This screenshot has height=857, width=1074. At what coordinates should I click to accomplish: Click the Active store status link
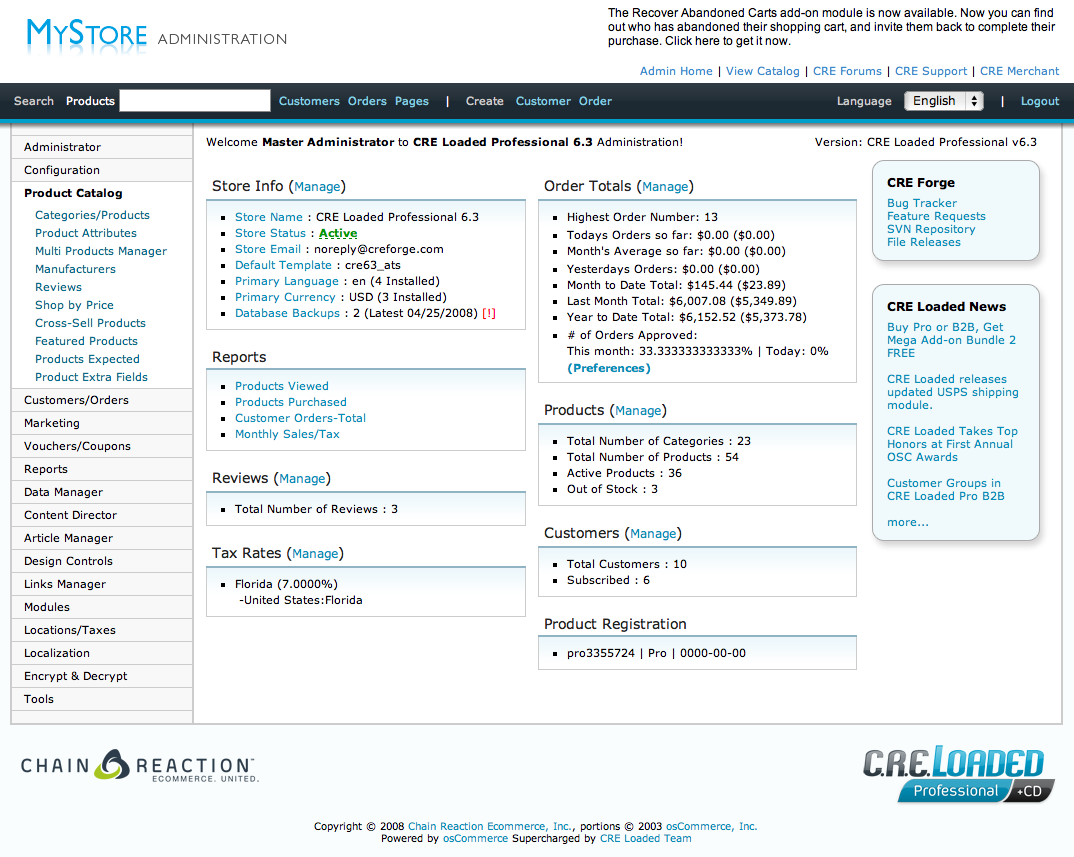(338, 233)
